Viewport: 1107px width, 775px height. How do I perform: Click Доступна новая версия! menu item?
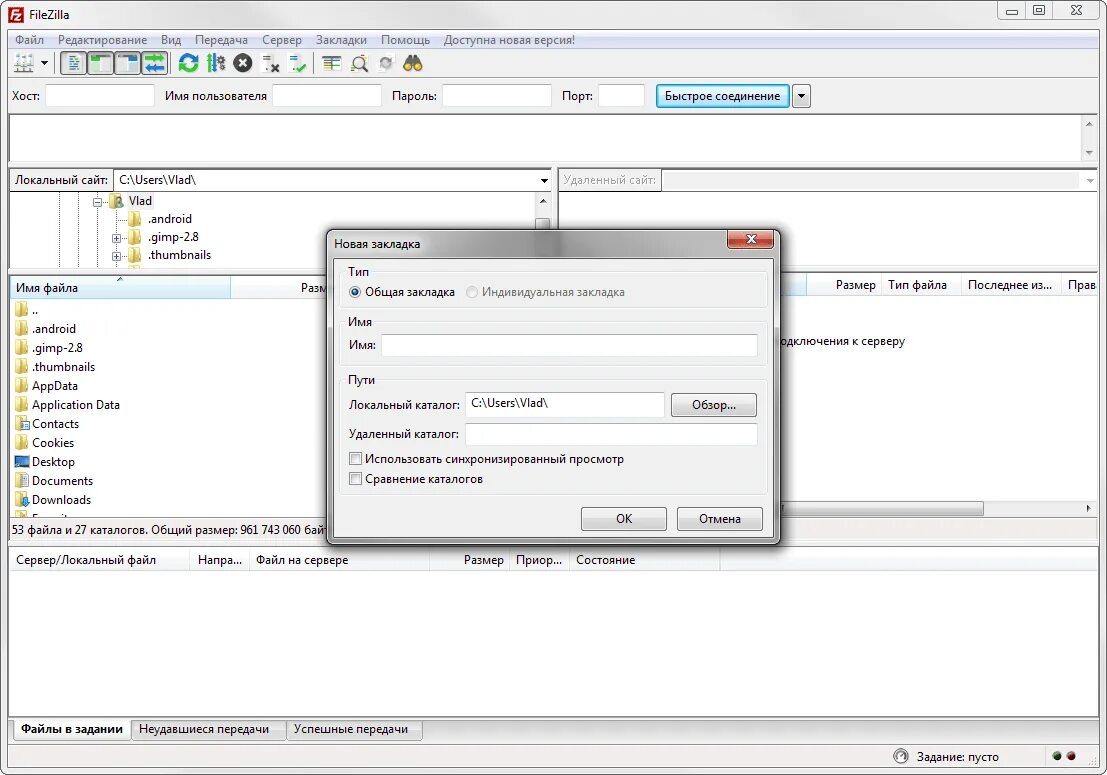(509, 40)
